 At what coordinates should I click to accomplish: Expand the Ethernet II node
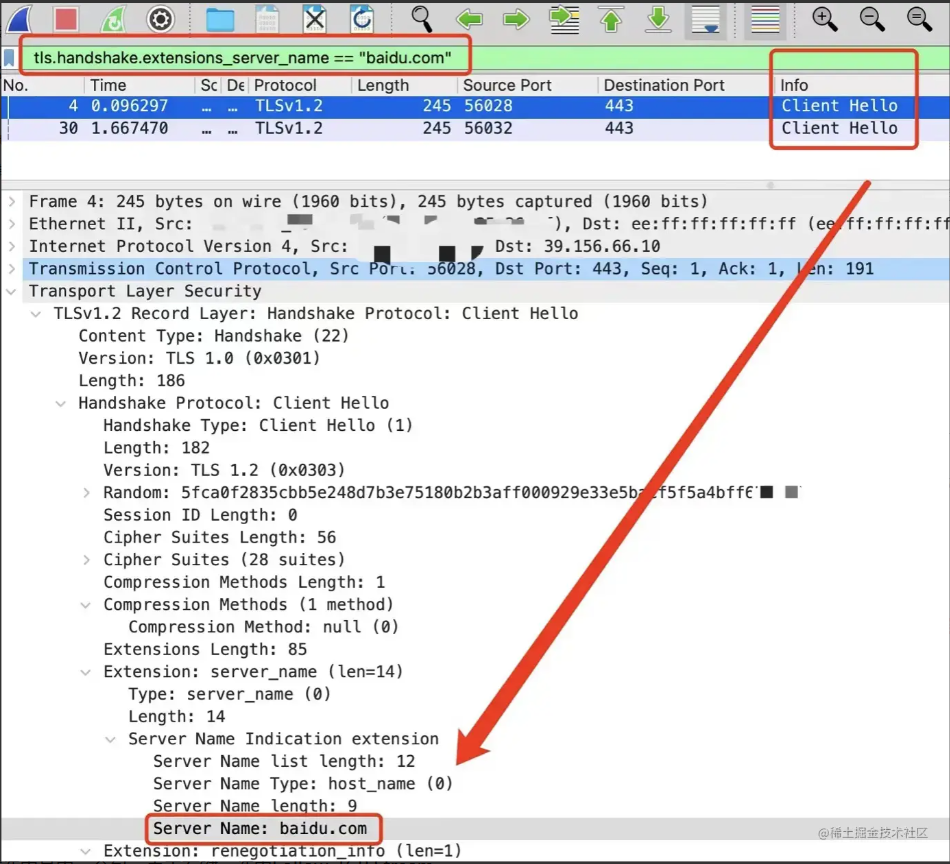[12, 224]
